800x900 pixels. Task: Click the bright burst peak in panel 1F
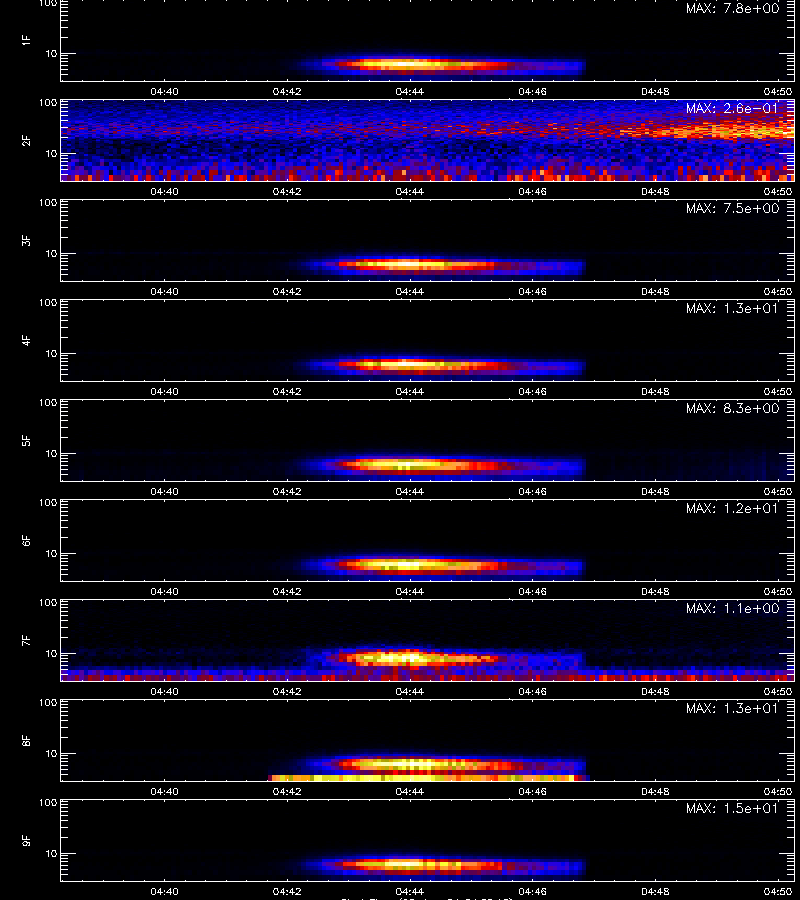pyautogui.click(x=405, y=65)
